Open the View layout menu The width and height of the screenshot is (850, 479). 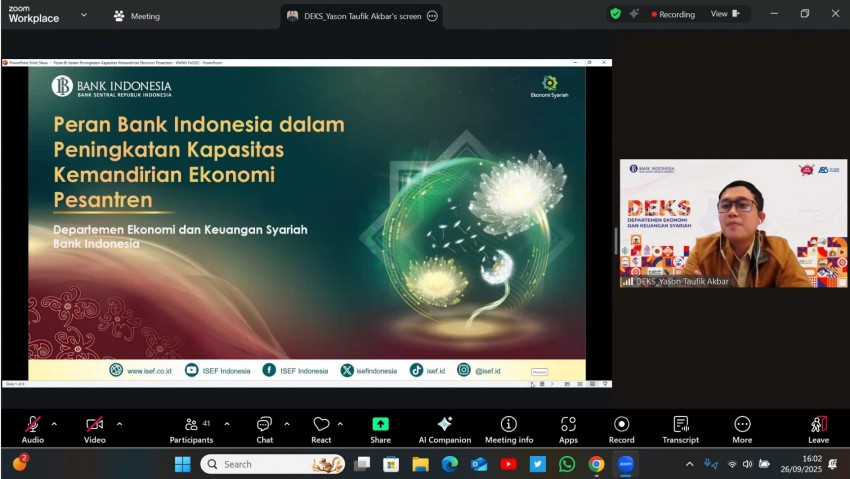[x=725, y=14]
